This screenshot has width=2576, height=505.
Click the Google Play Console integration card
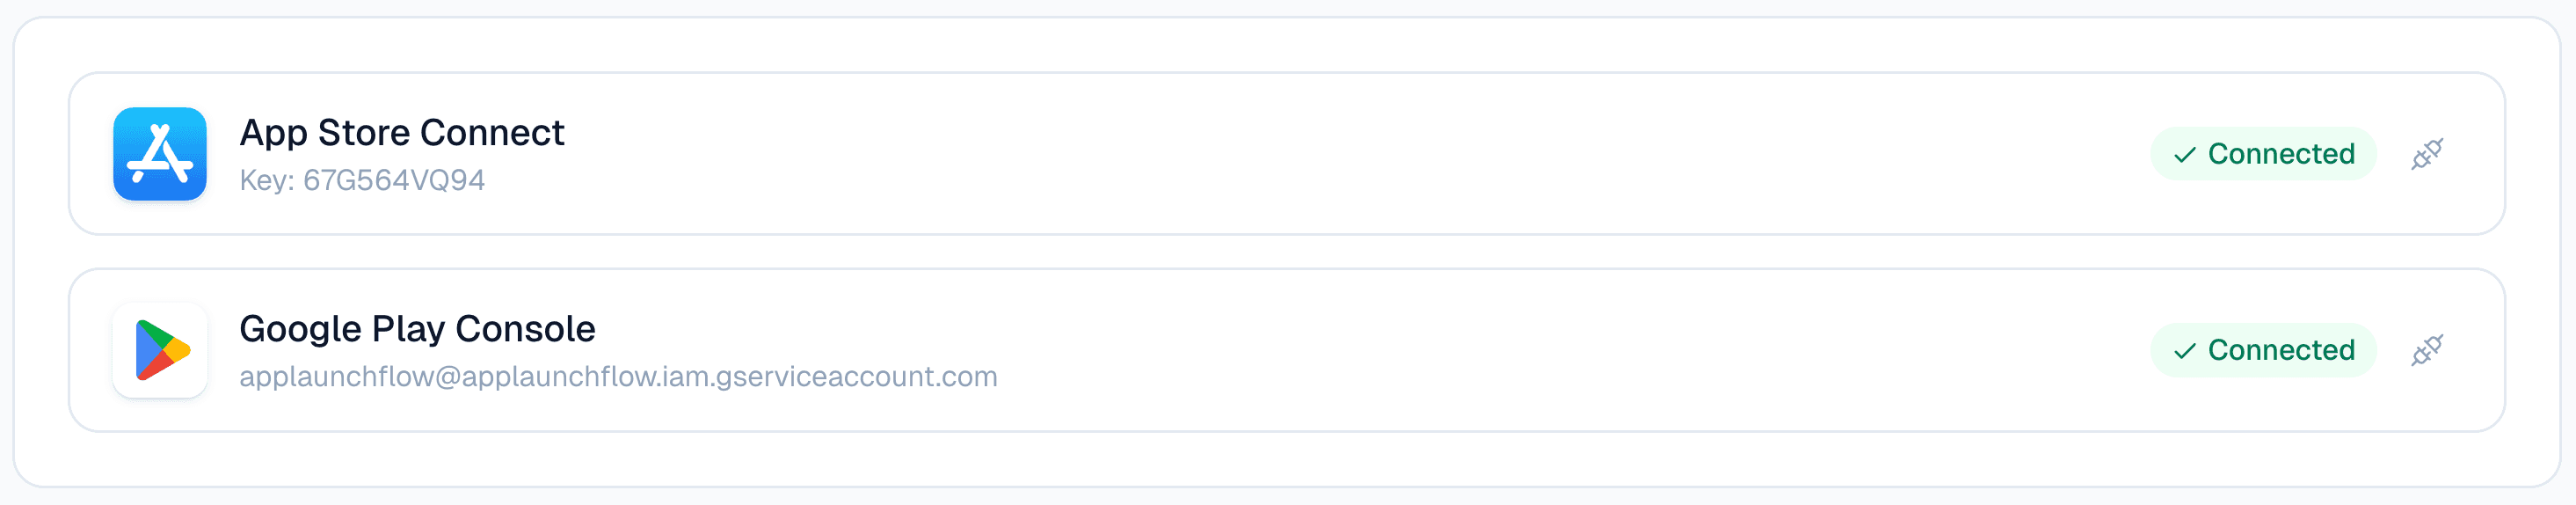pyautogui.click(x=1287, y=350)
